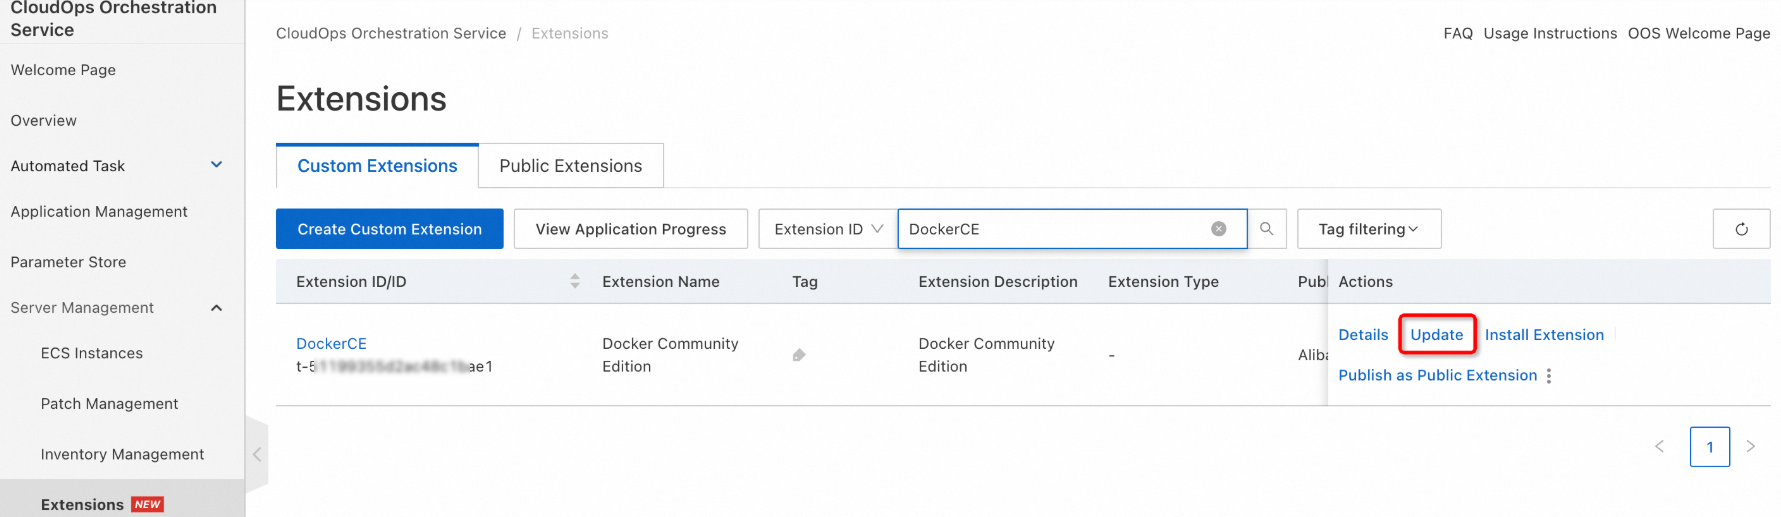Select page 1 in pagination
The width and height of the screenshot is (1781, 517).
[x=1710, y=447]
